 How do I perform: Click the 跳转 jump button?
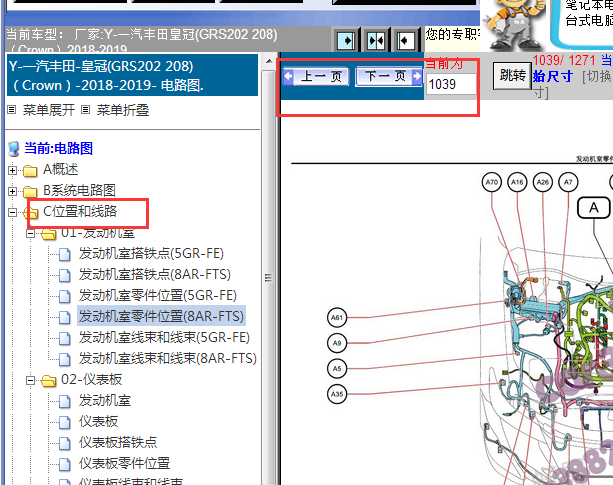click(x=513, y=75)
